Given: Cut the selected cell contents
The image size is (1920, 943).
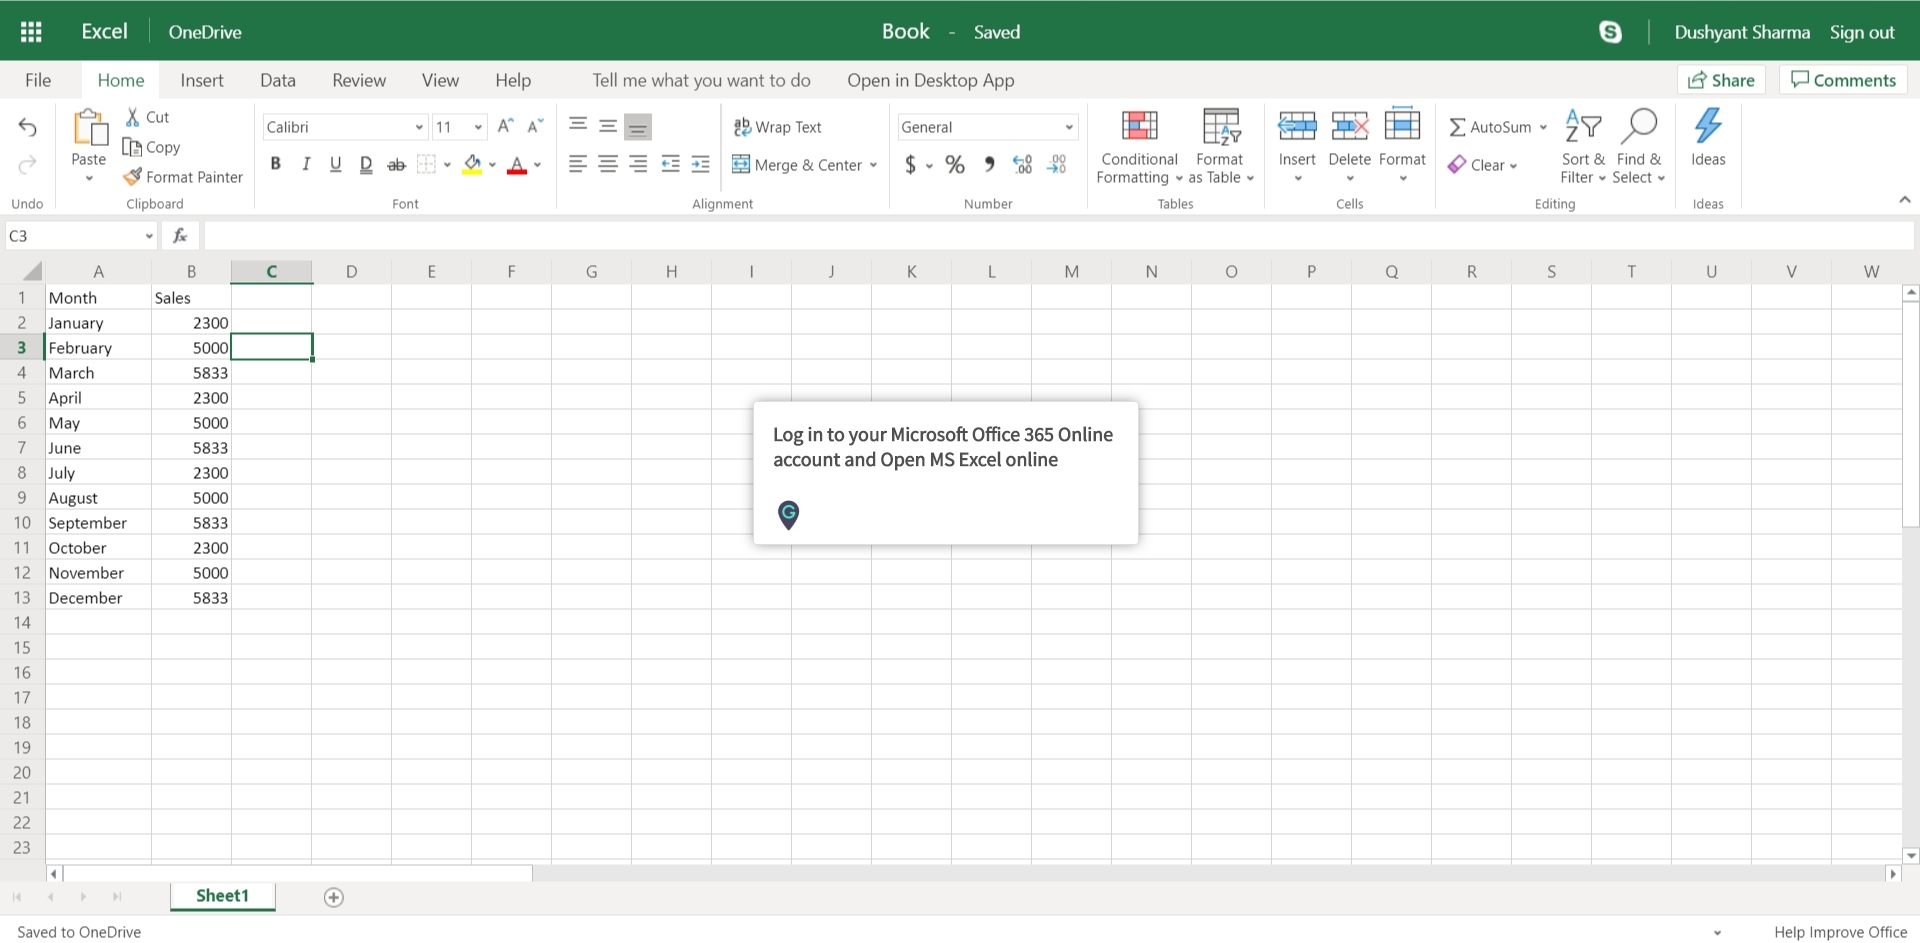Looking at the screenshot, I should click(147, 117).
